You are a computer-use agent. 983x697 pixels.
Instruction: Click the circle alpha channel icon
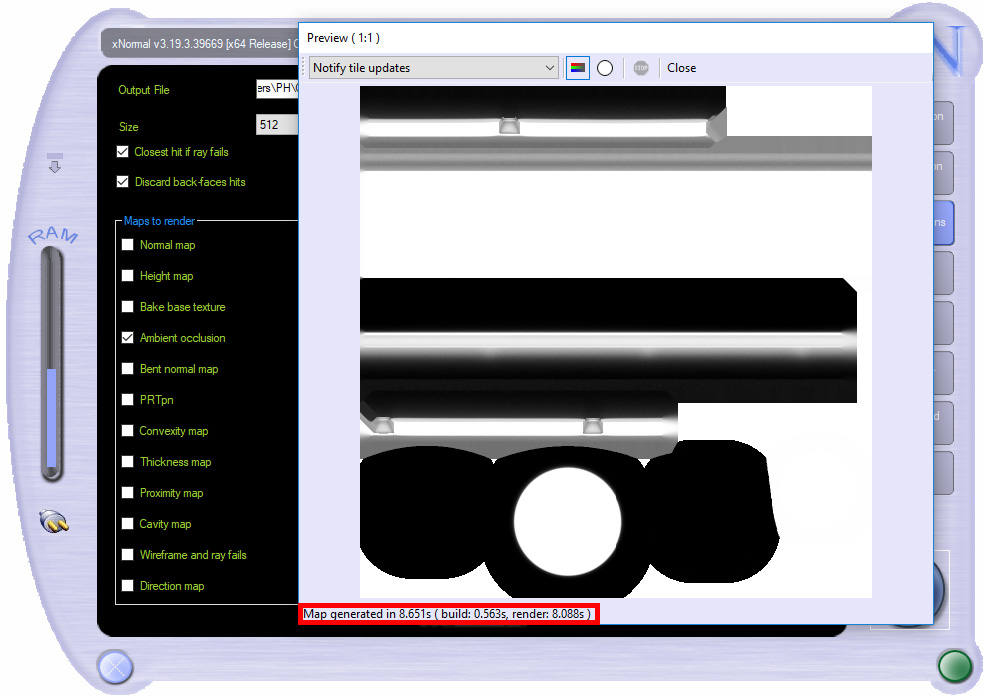[605, 68]
